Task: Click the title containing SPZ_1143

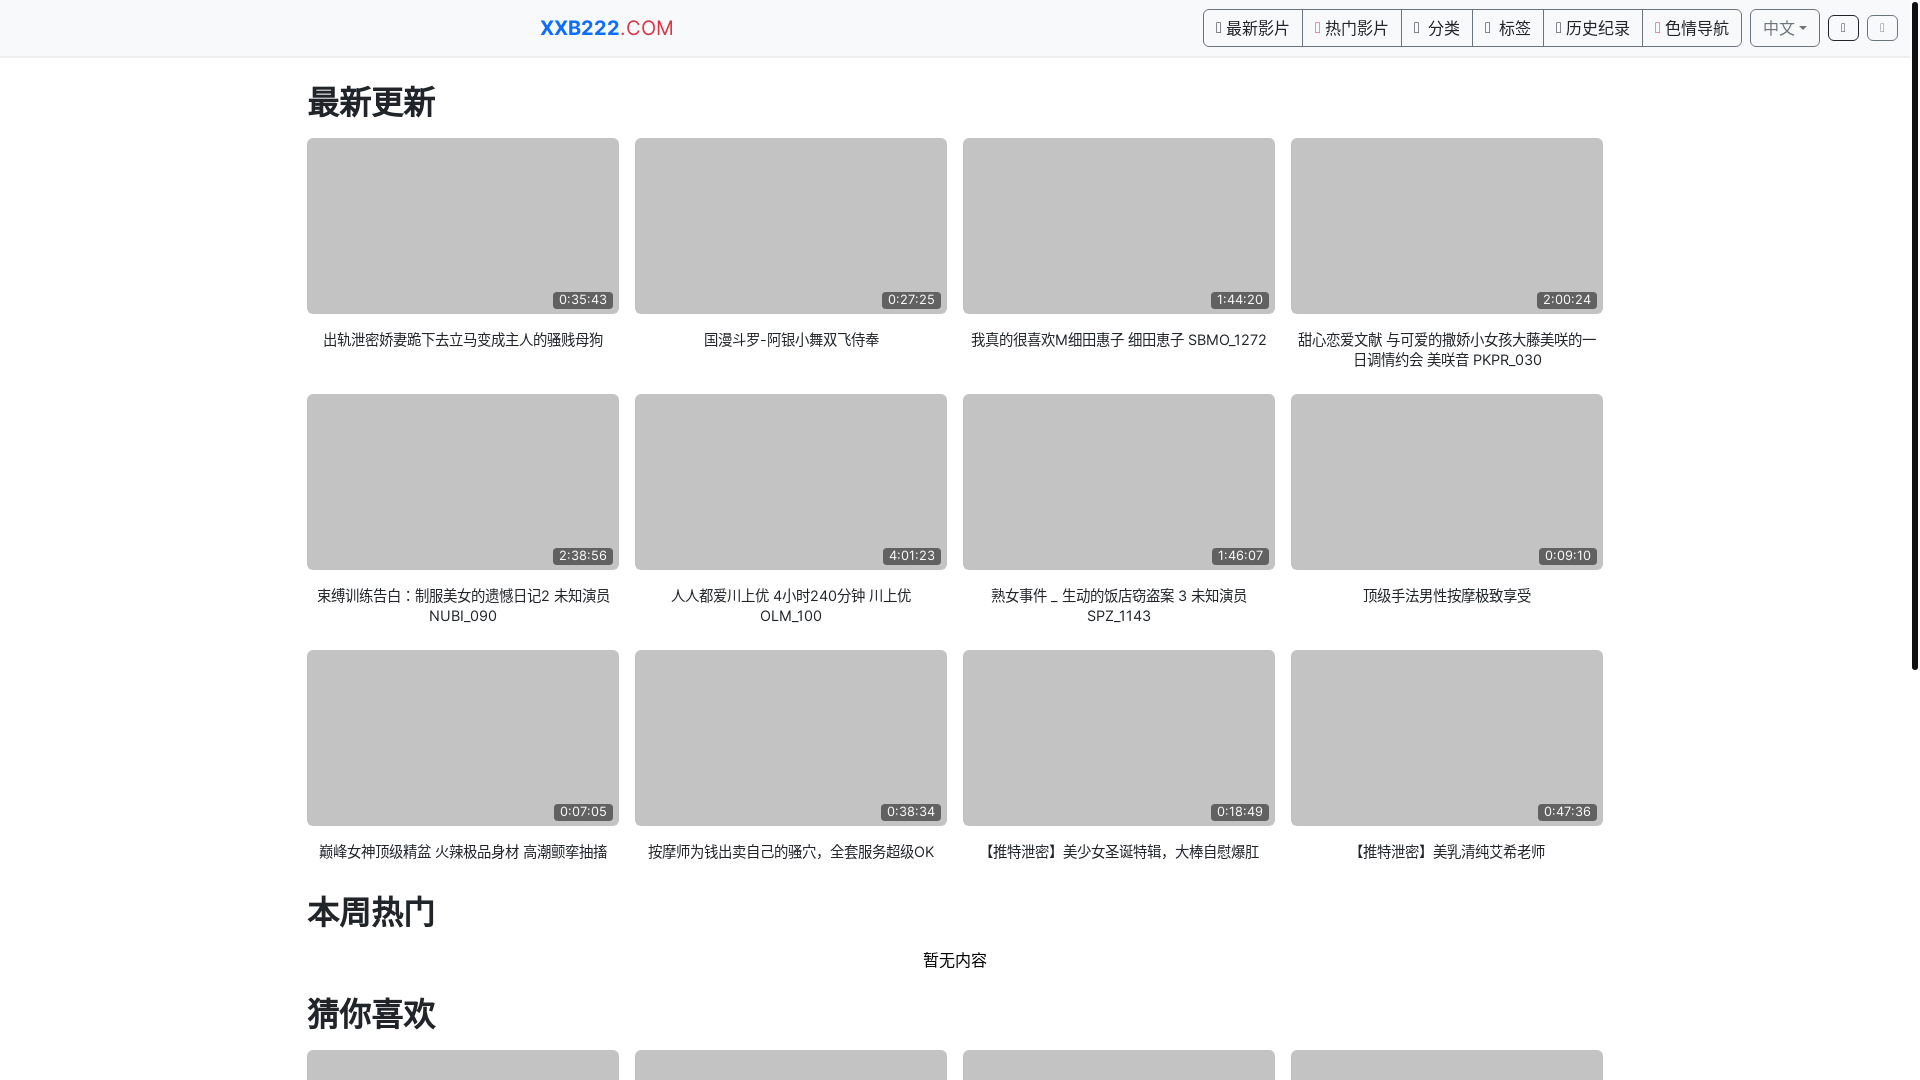Action: coord(1119,606)
